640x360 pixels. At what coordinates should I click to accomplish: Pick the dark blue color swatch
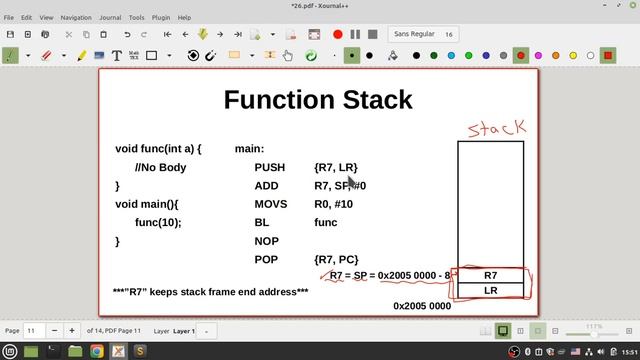pos(486,56)
